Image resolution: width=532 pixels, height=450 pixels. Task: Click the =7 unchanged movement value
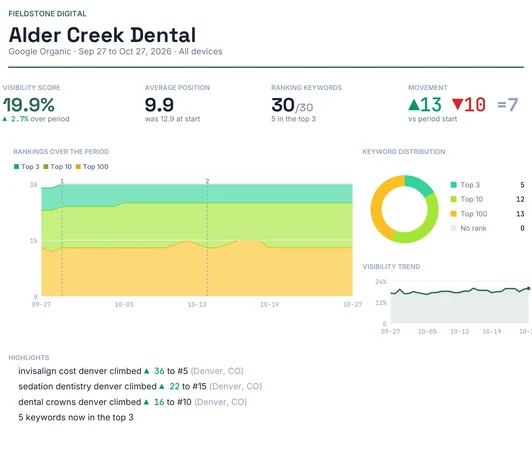tap(508, 105)
